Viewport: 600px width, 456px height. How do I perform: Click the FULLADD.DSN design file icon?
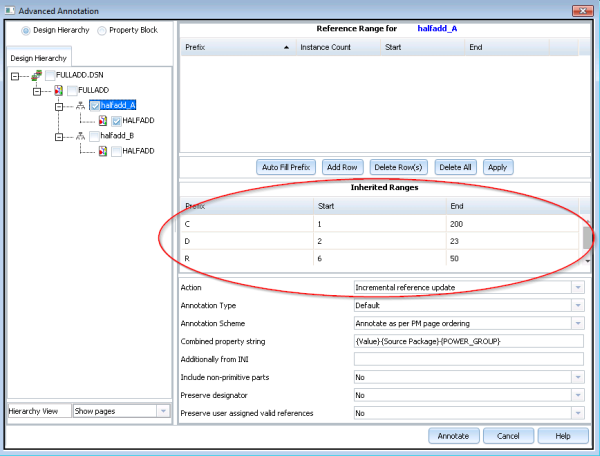pos(36,75)
